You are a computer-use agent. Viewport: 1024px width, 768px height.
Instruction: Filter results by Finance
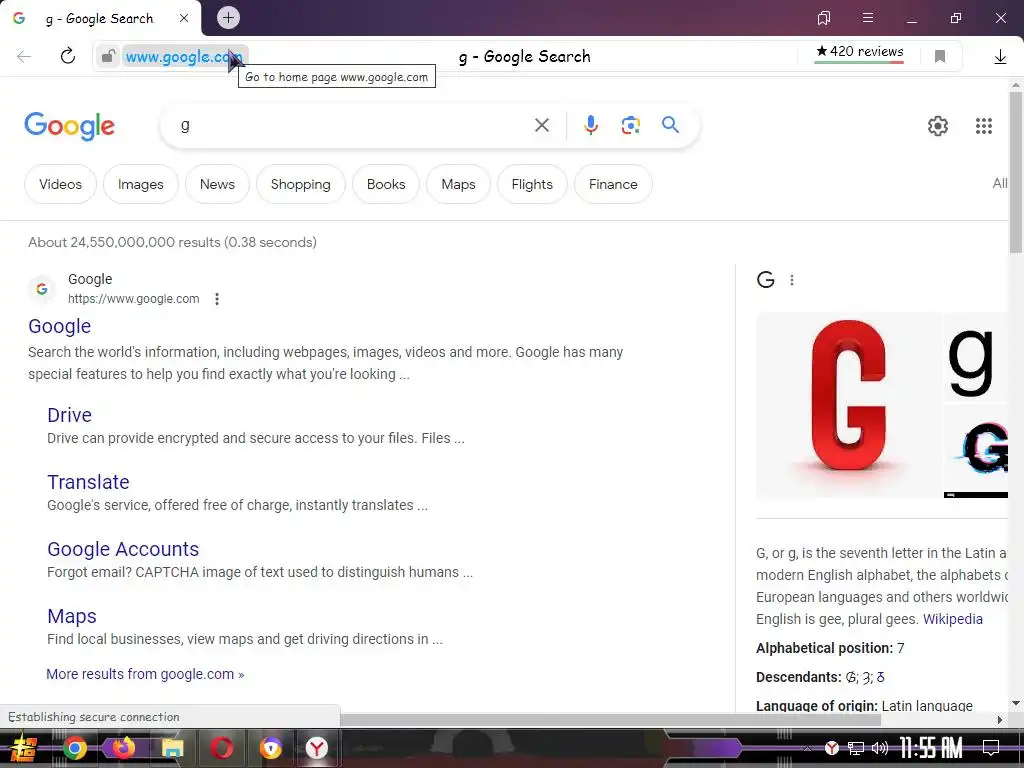(x=613, y=184)
